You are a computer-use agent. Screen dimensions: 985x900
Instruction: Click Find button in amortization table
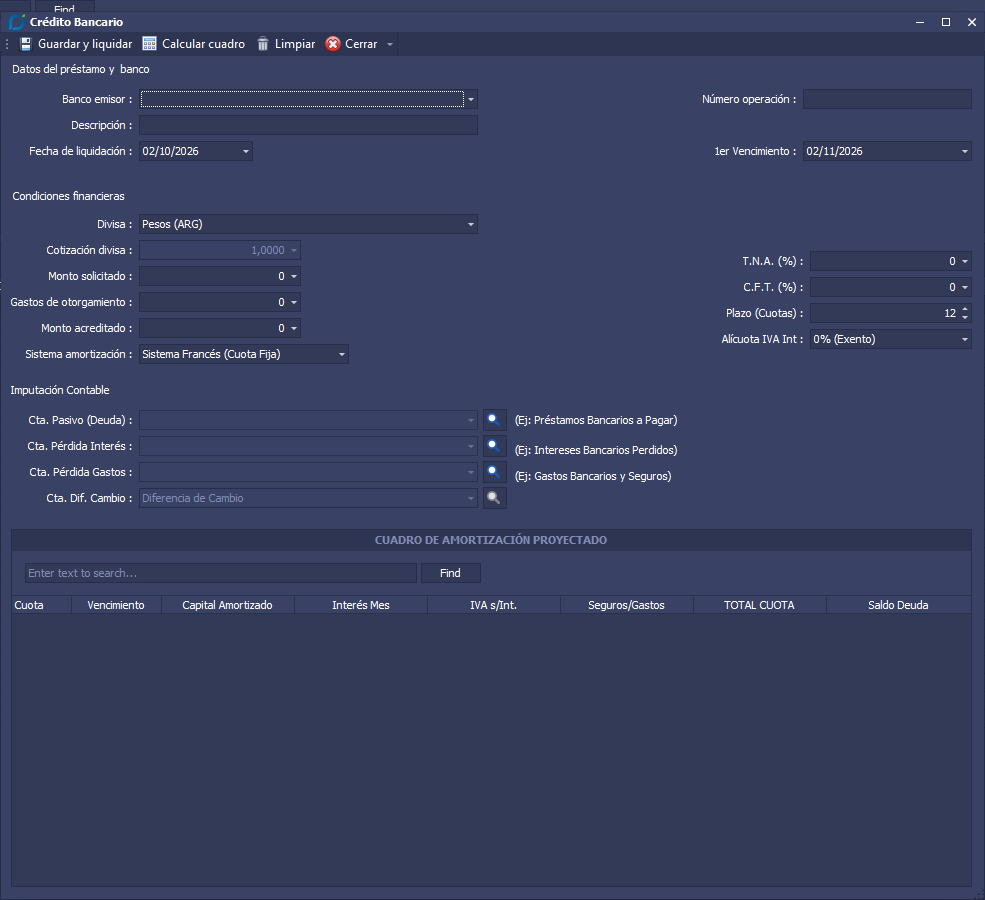click(x=450, y=573)
